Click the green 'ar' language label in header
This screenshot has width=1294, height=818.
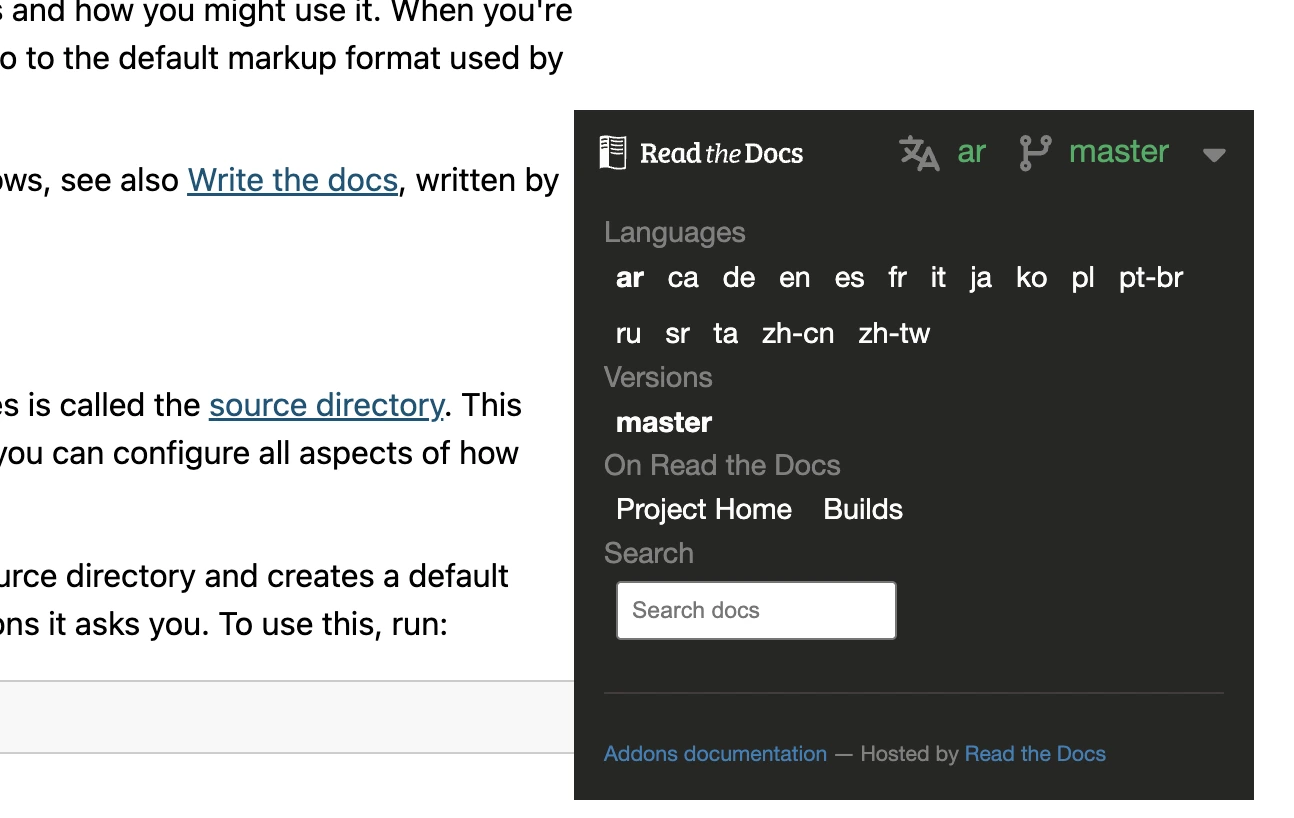click(x=972, y=151)
